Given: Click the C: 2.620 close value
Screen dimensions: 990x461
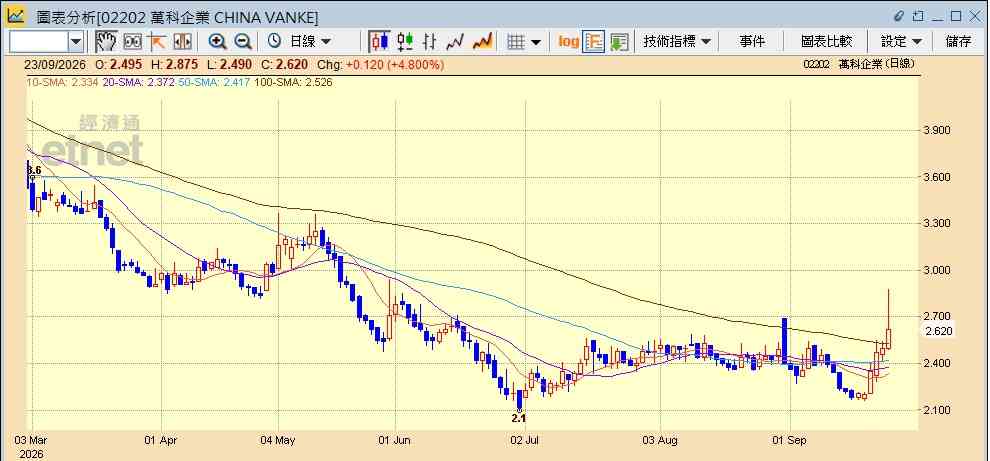Looking at the screenshot, I should 285,64.
